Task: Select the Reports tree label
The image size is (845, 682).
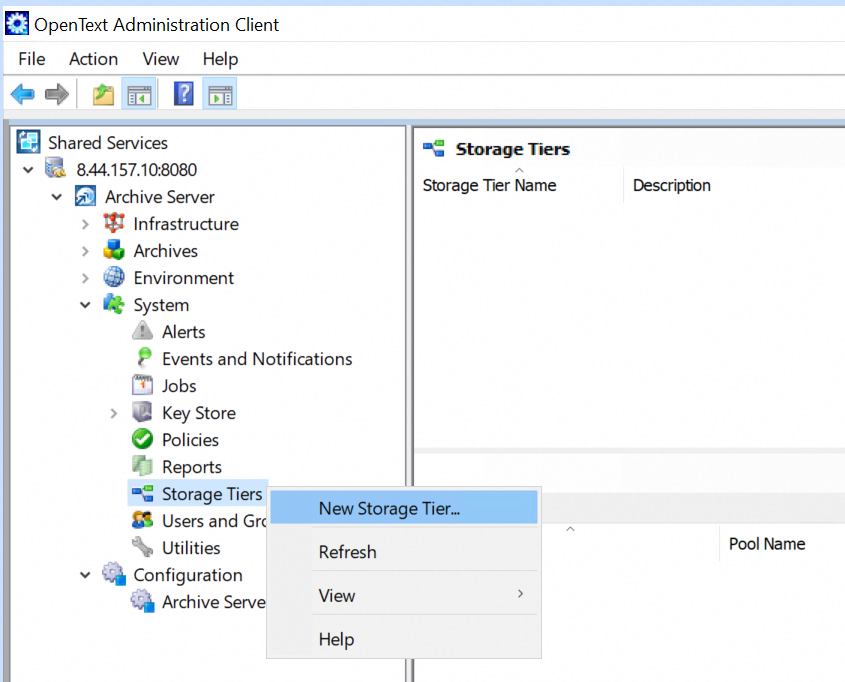Action: click(192, 467)
